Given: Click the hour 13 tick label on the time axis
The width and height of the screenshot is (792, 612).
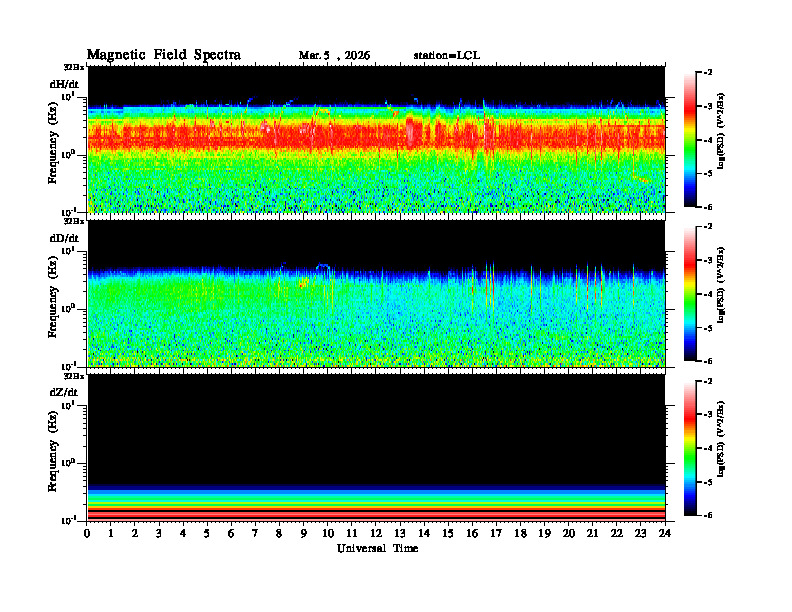Looking at the screenshot, I should pos(400,533).
